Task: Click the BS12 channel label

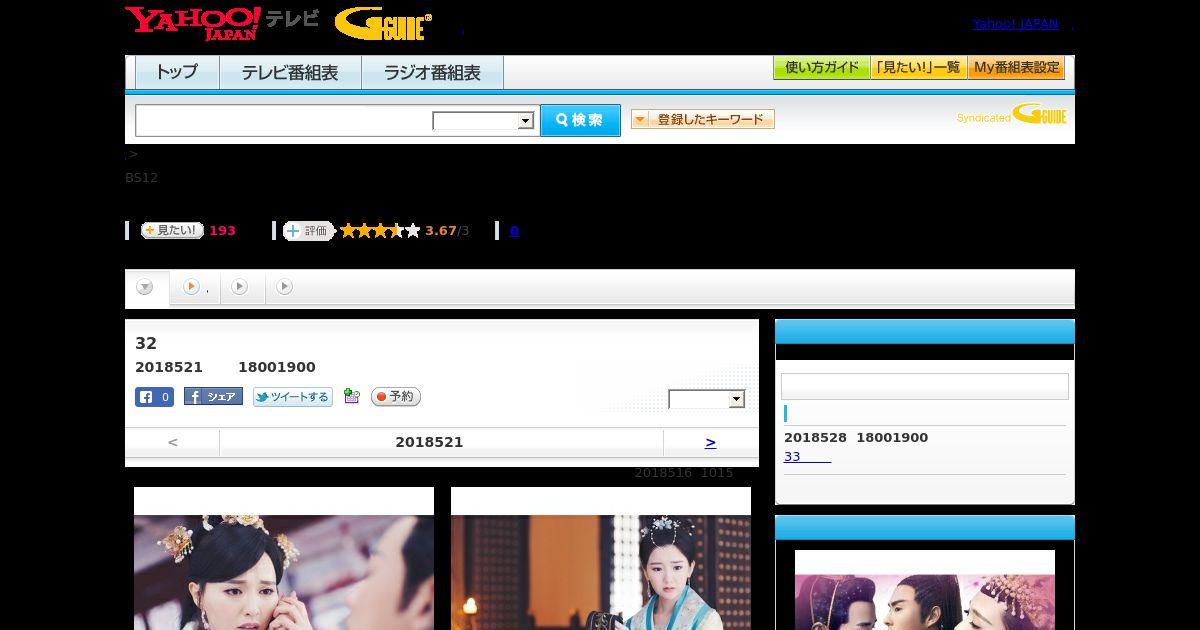Action: [x=141, y=178]
